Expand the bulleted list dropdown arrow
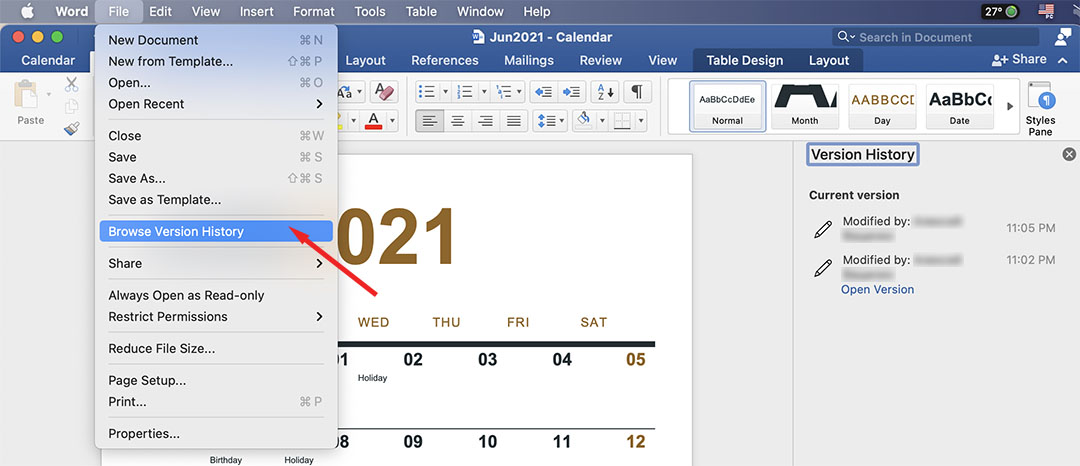 tap(445, 92)
